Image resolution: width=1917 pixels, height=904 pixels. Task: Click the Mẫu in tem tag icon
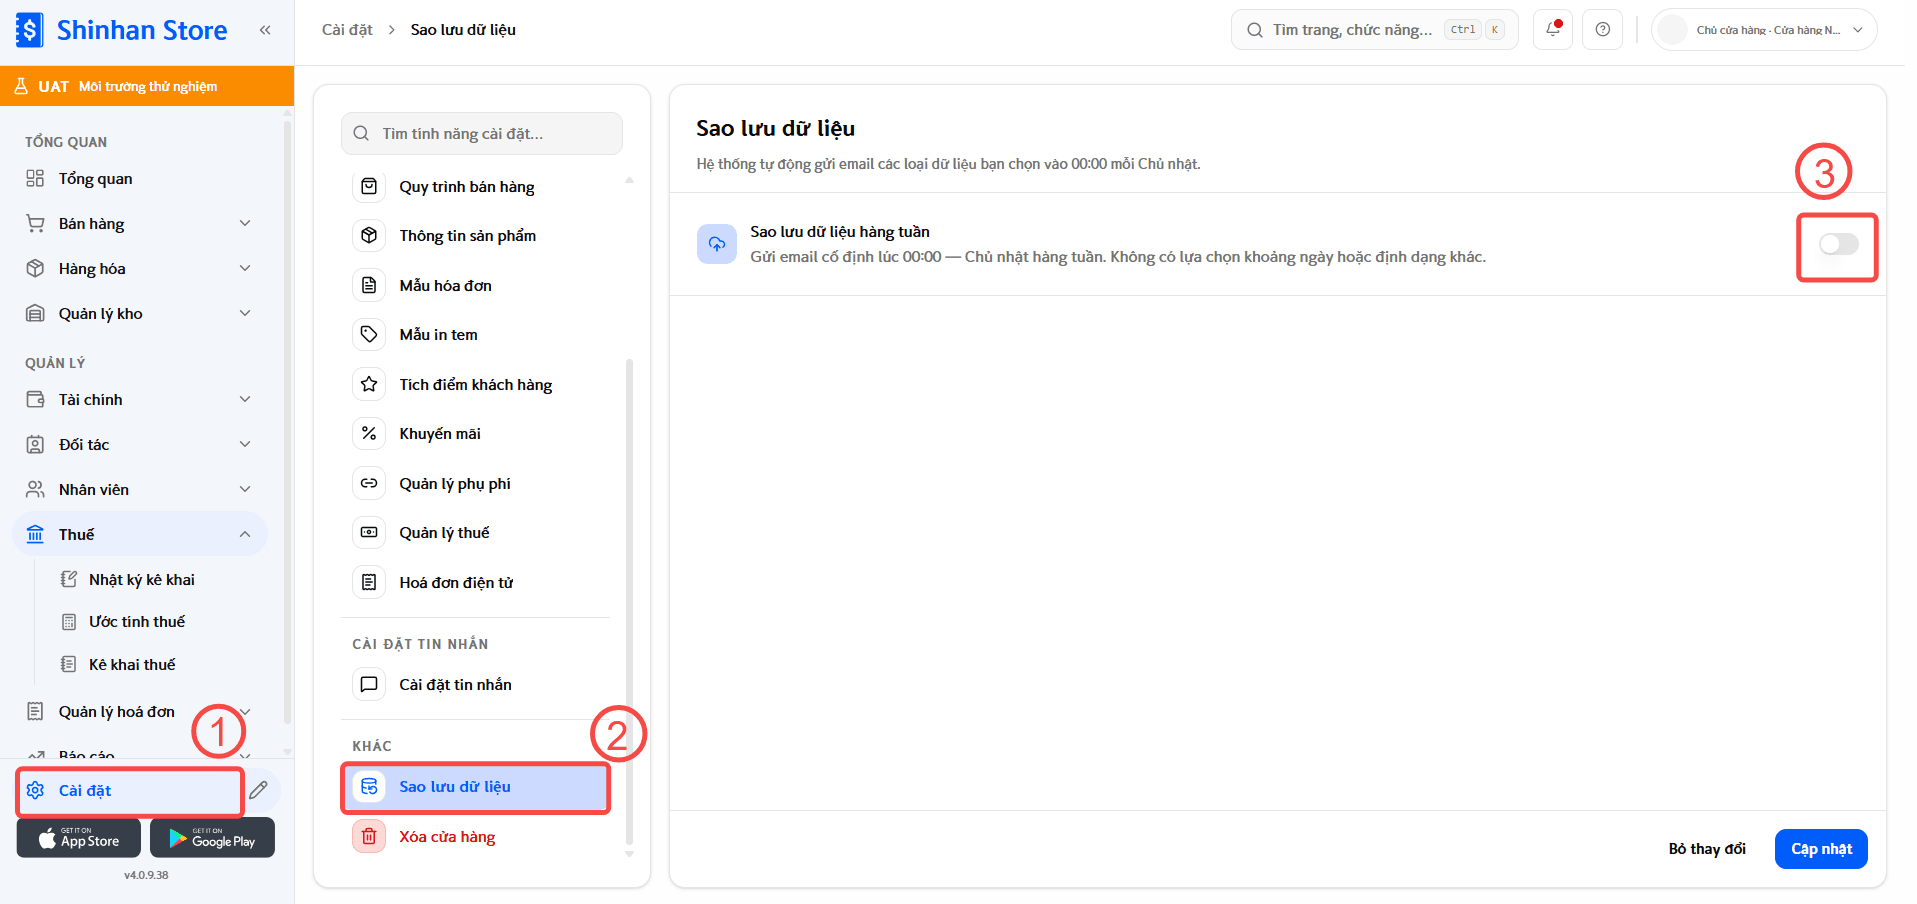pyautogui.click(x=369, y=334)
